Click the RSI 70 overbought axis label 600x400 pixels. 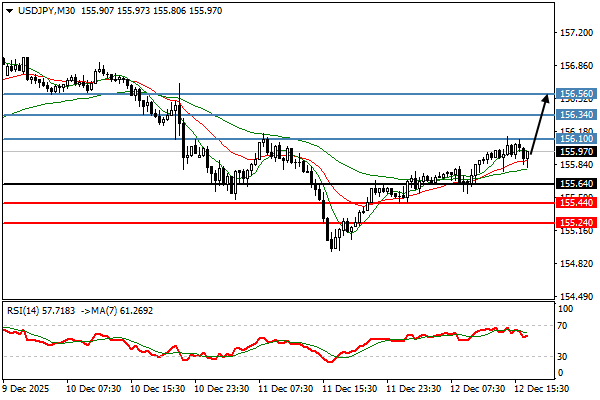tap(564, 326)
